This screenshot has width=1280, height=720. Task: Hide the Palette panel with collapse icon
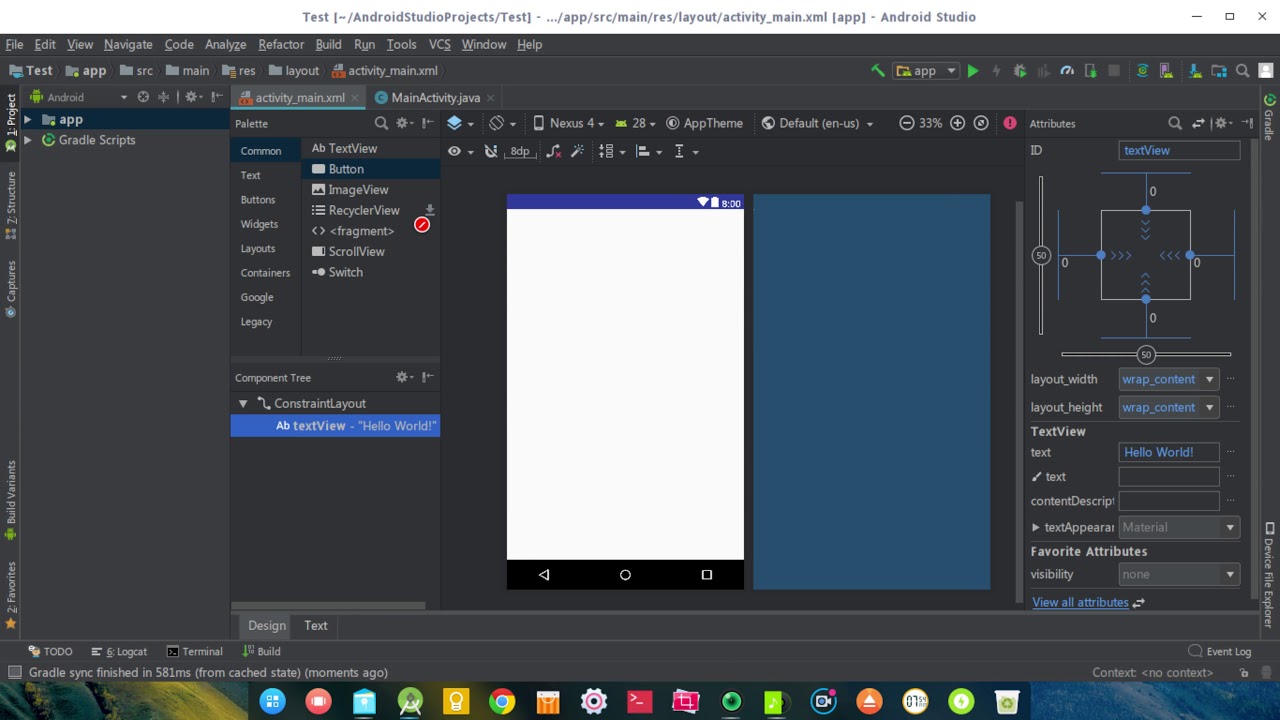pyautogui.click(x=428, y=123)
